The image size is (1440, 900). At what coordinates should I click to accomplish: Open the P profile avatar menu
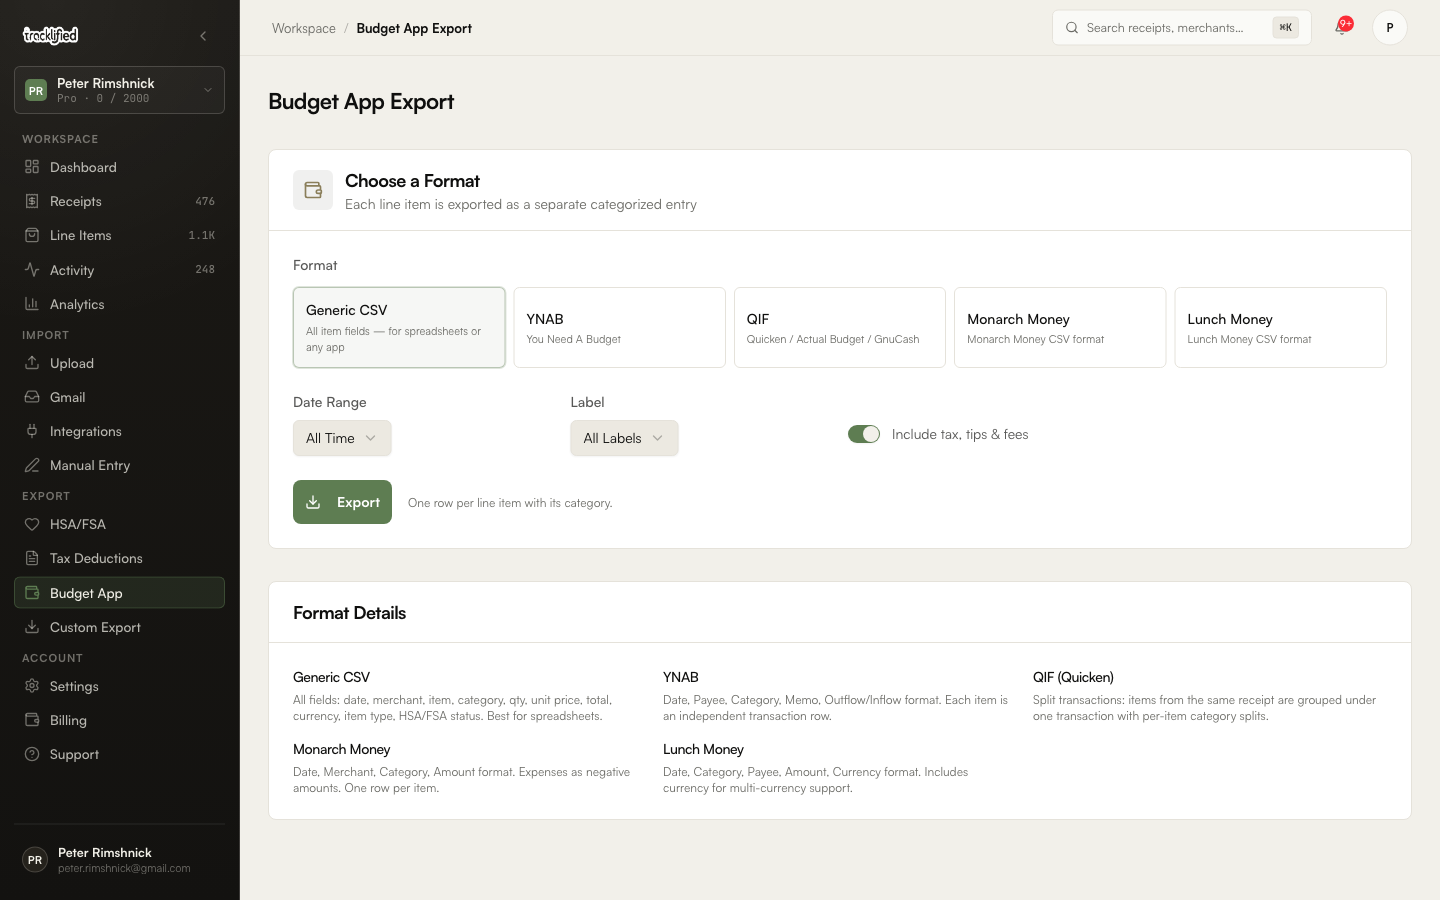click(1390, 28)
